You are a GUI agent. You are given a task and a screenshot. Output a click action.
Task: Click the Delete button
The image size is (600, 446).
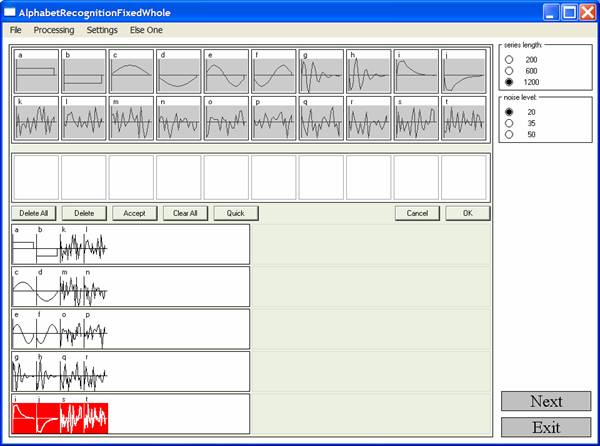pyautogui.click(x=84, y=213)
